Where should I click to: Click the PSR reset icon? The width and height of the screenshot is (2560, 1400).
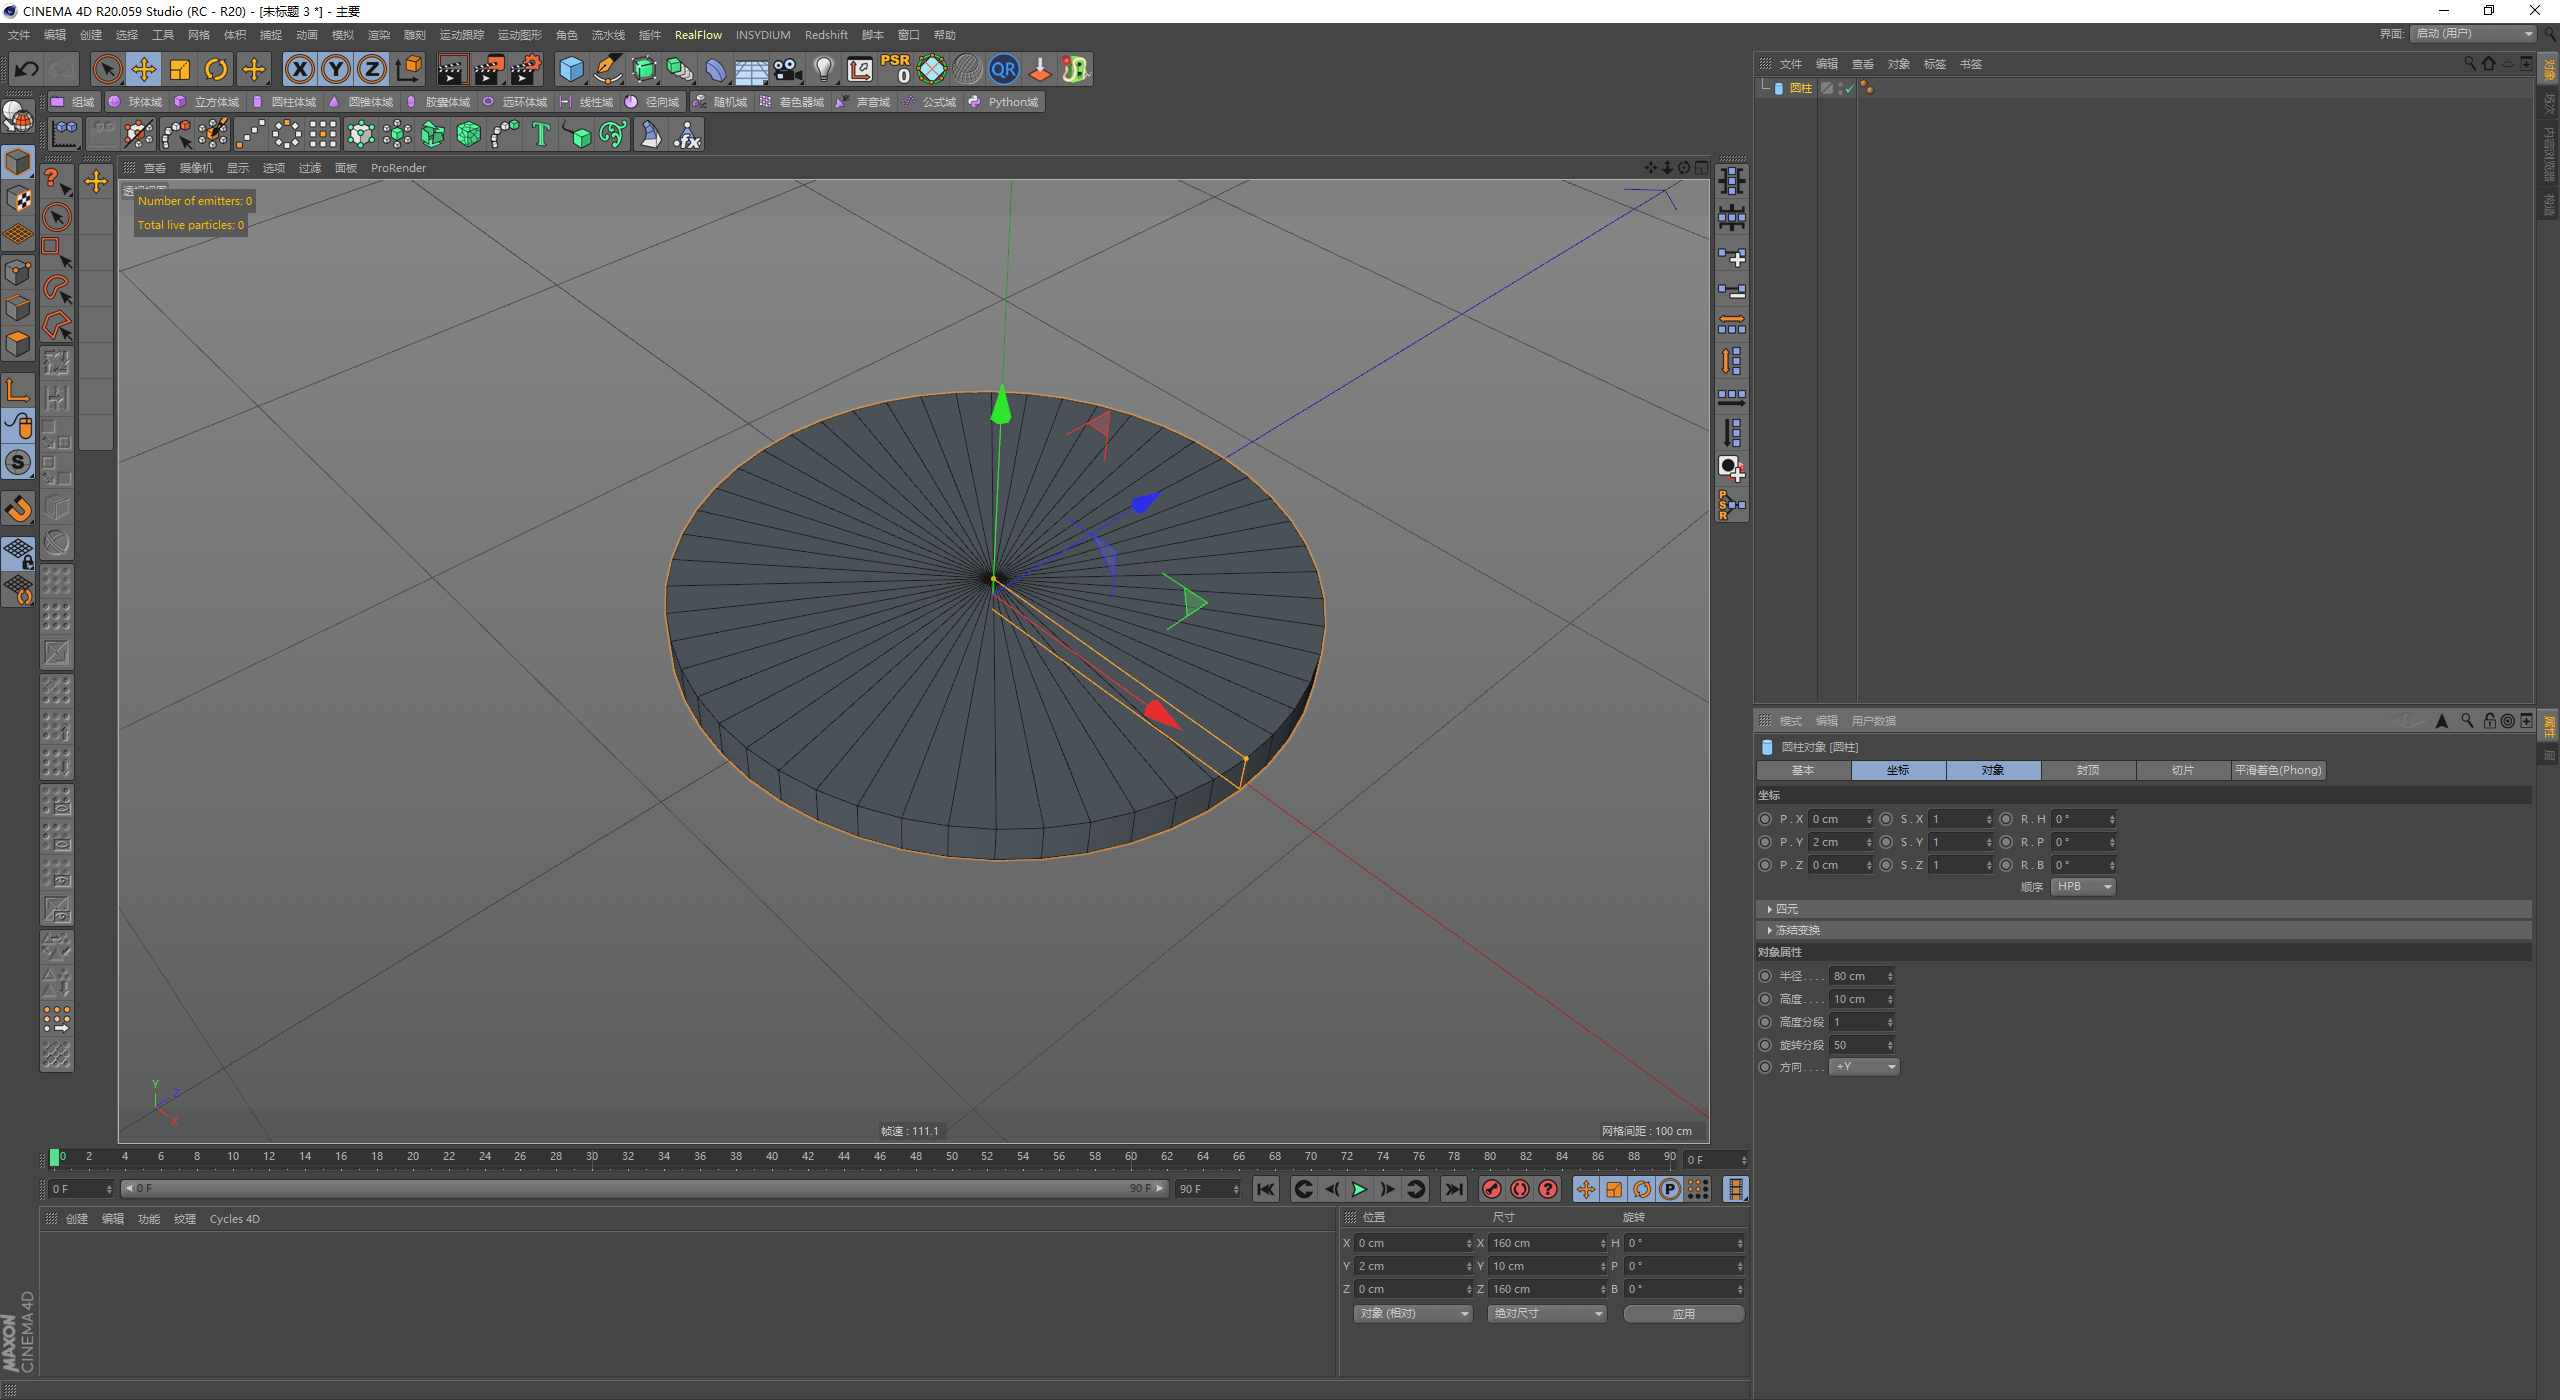point(895,69)
